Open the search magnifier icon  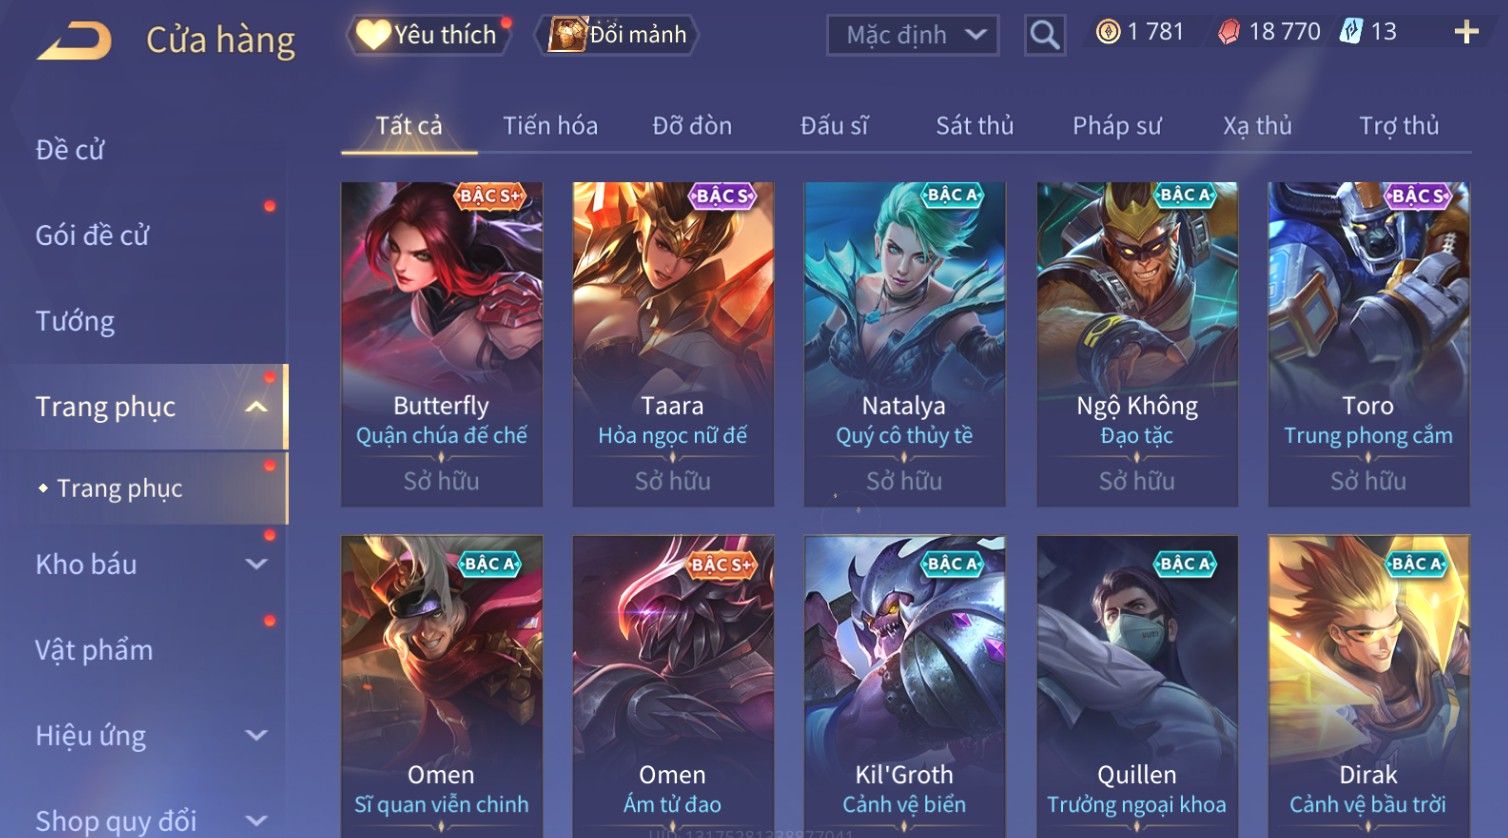(x=1044, y=36)
